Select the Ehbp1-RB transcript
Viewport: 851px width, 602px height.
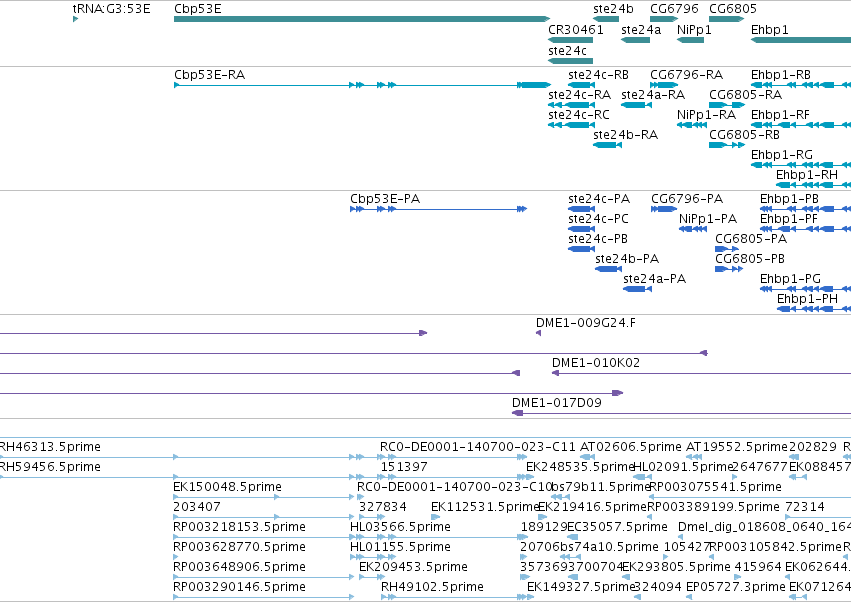coord(801,85)
